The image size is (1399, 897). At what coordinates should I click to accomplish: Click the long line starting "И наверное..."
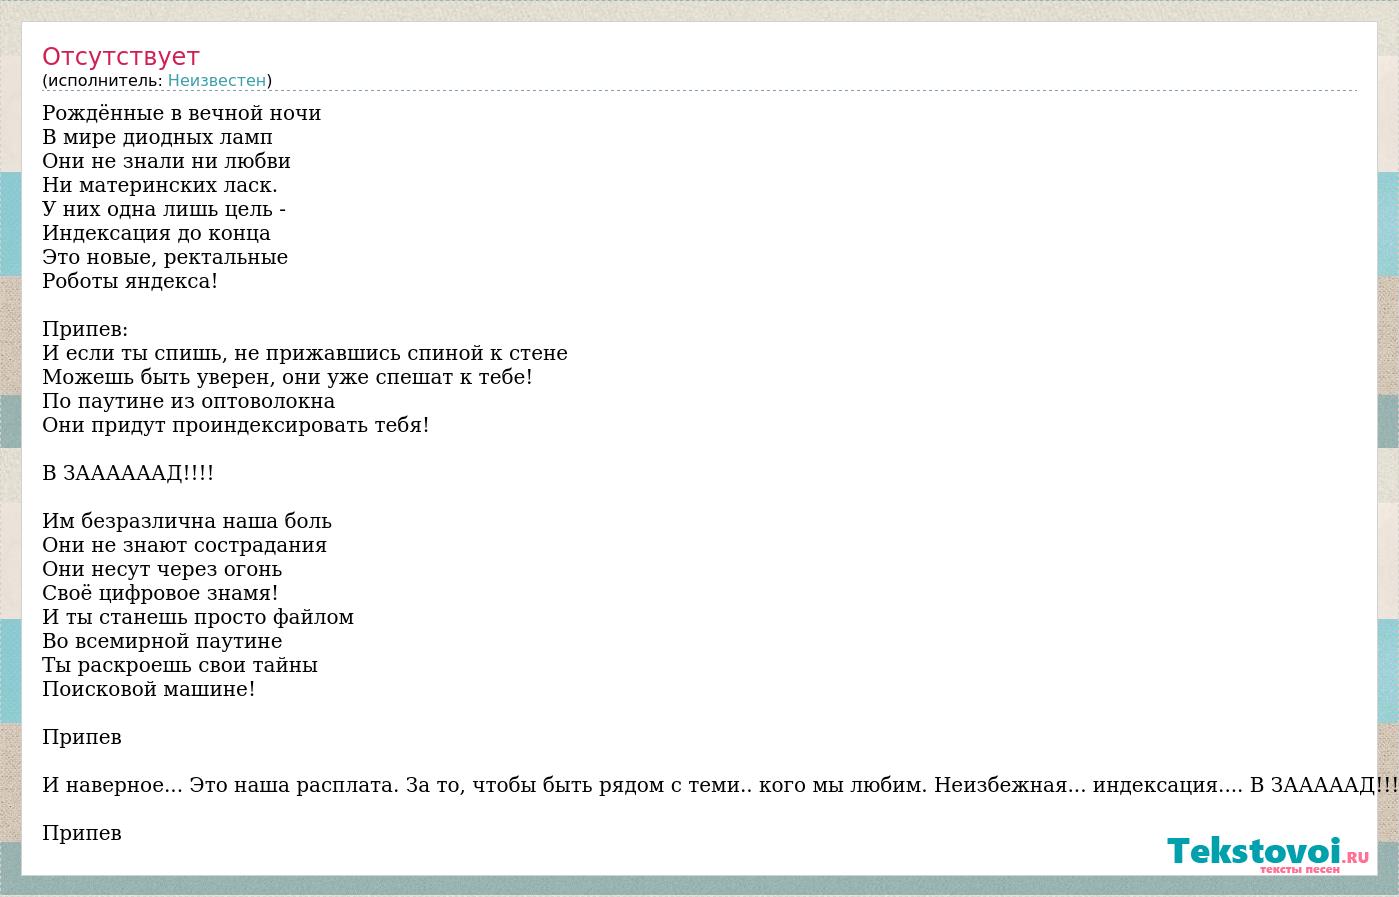click(720, 785)
